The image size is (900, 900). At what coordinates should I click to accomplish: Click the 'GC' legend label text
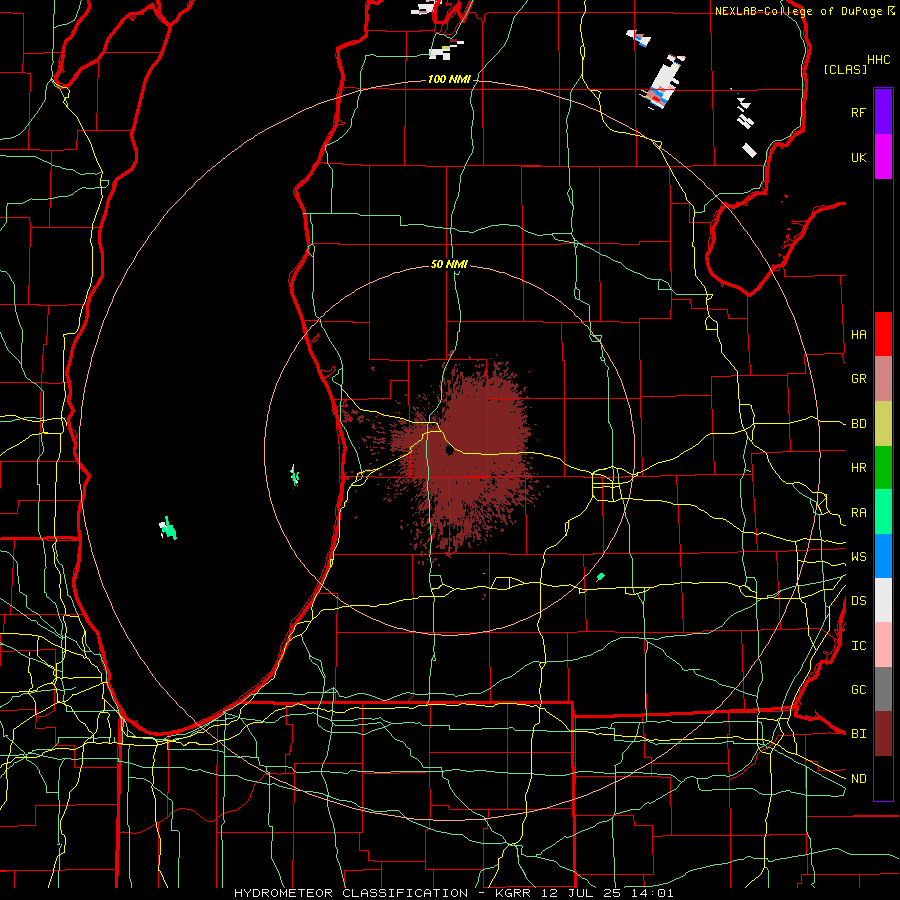pyautogui.click(x=858, y=690)
